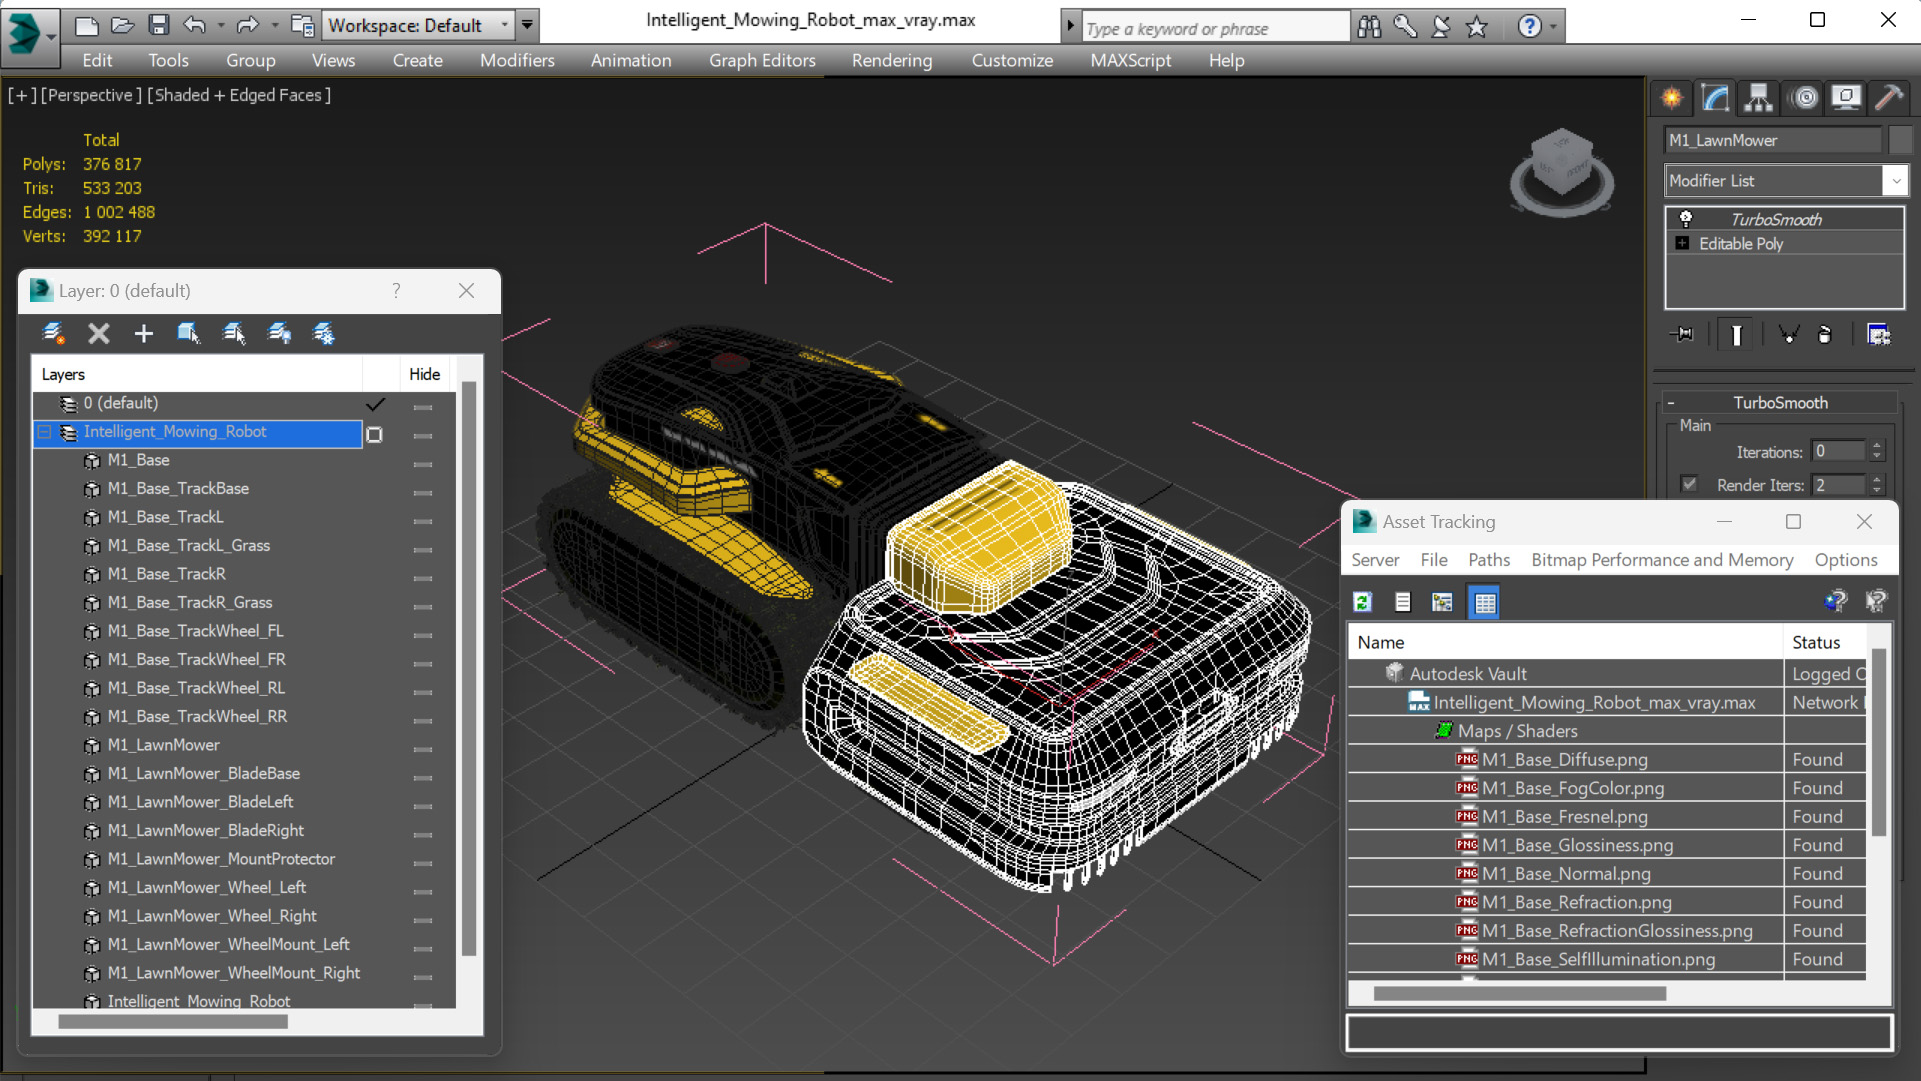Click Make Unique modifier icon
Screen dimensions: 1921x1081
click(1789, 335)
